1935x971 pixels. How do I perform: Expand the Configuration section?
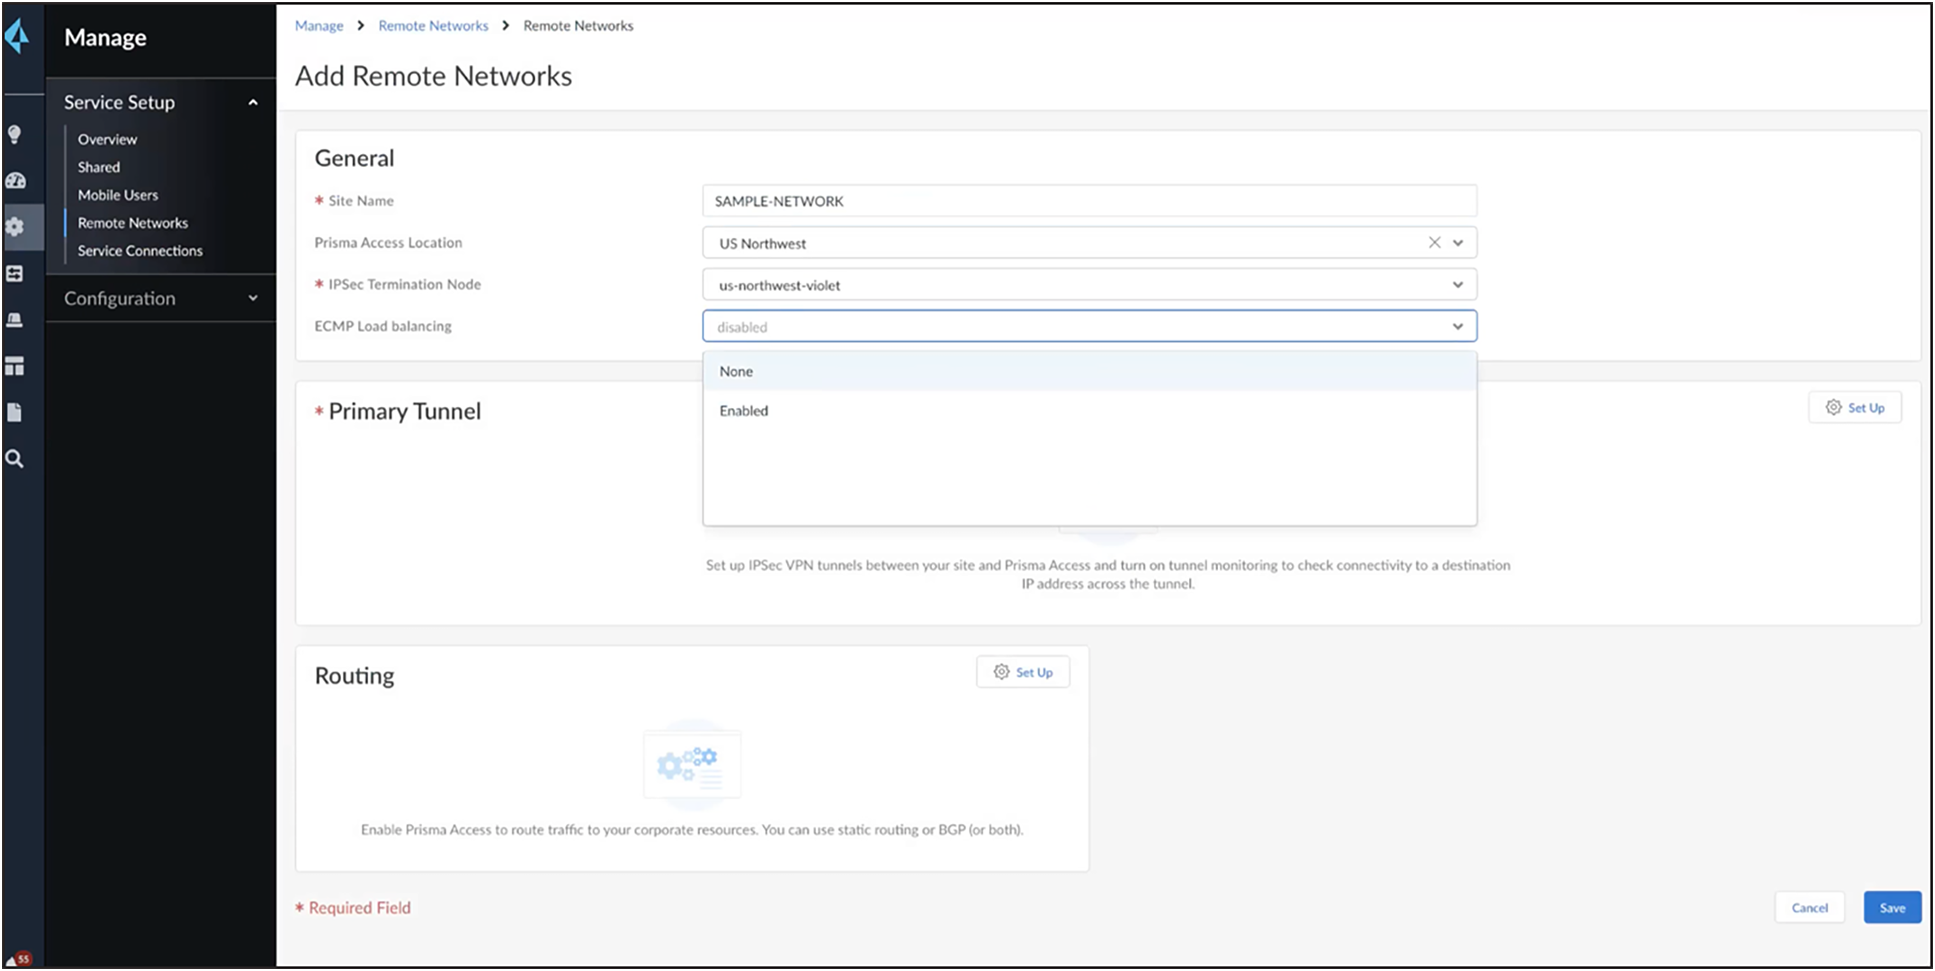click(x=253, y=298)
